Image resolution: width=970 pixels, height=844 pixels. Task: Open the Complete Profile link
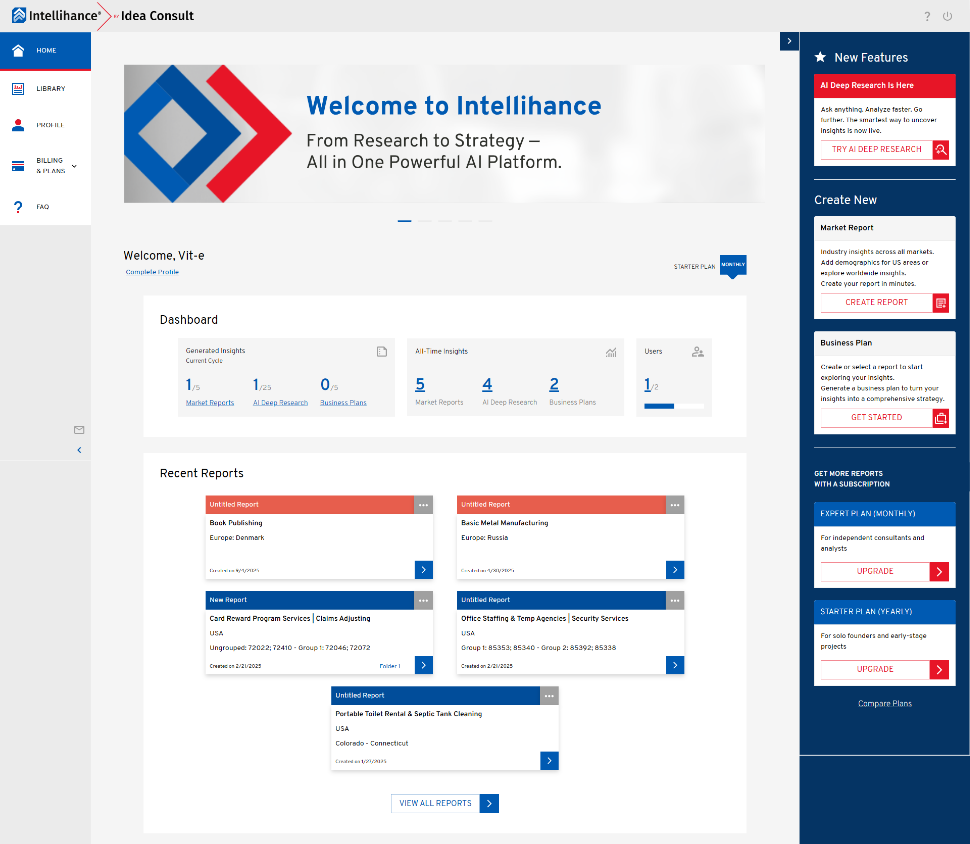pos(152,272)
